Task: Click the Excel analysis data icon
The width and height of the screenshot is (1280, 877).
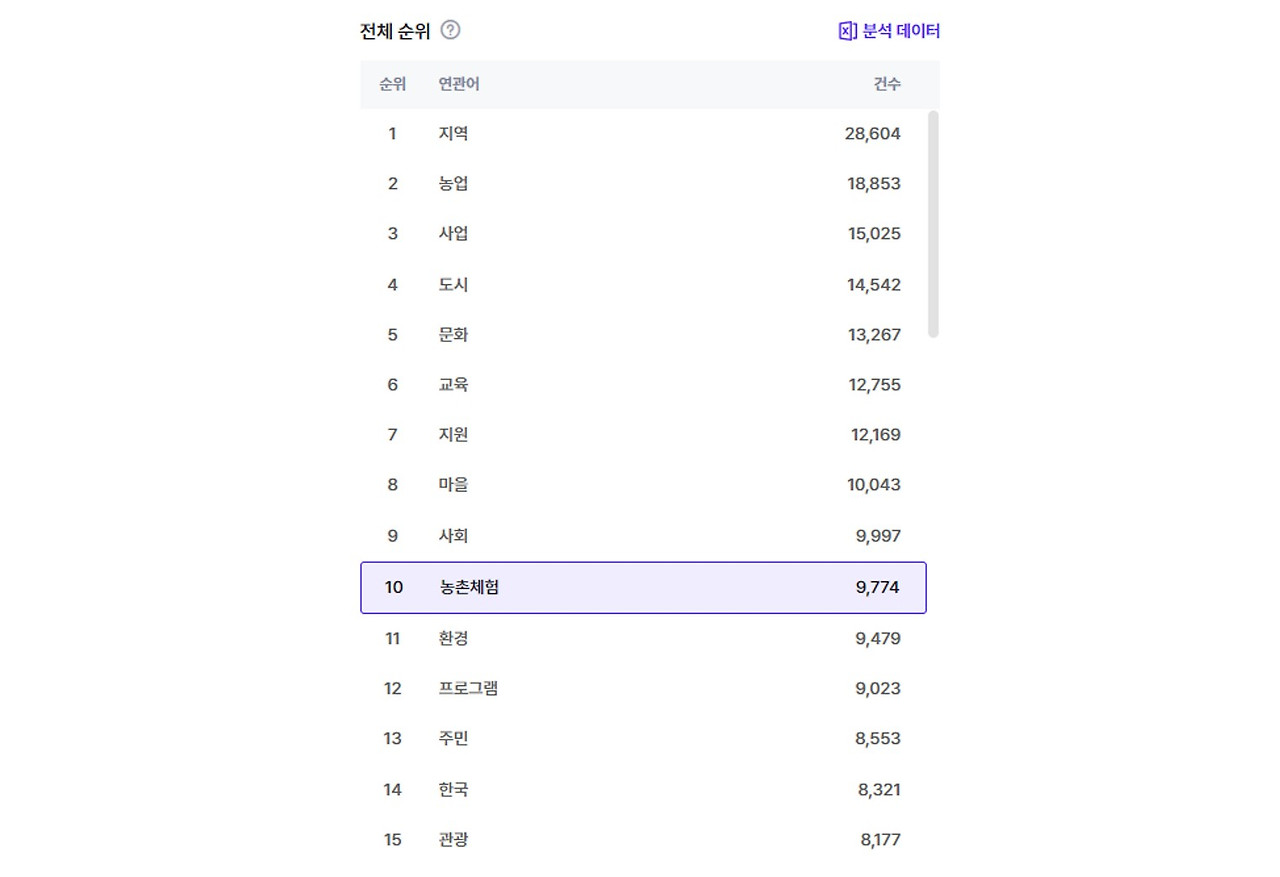Action: (x=848, y=31)
